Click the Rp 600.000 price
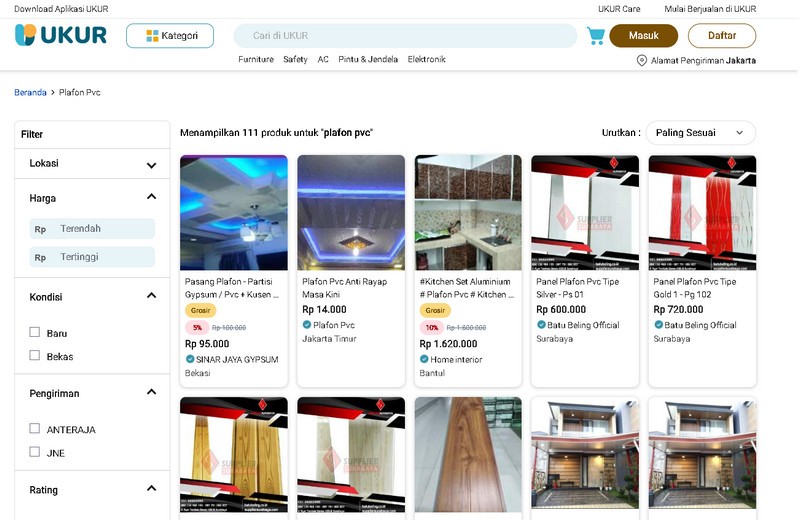Image resolution: width=800 pixels, height=520 pixels. click(x=561, y=309)
